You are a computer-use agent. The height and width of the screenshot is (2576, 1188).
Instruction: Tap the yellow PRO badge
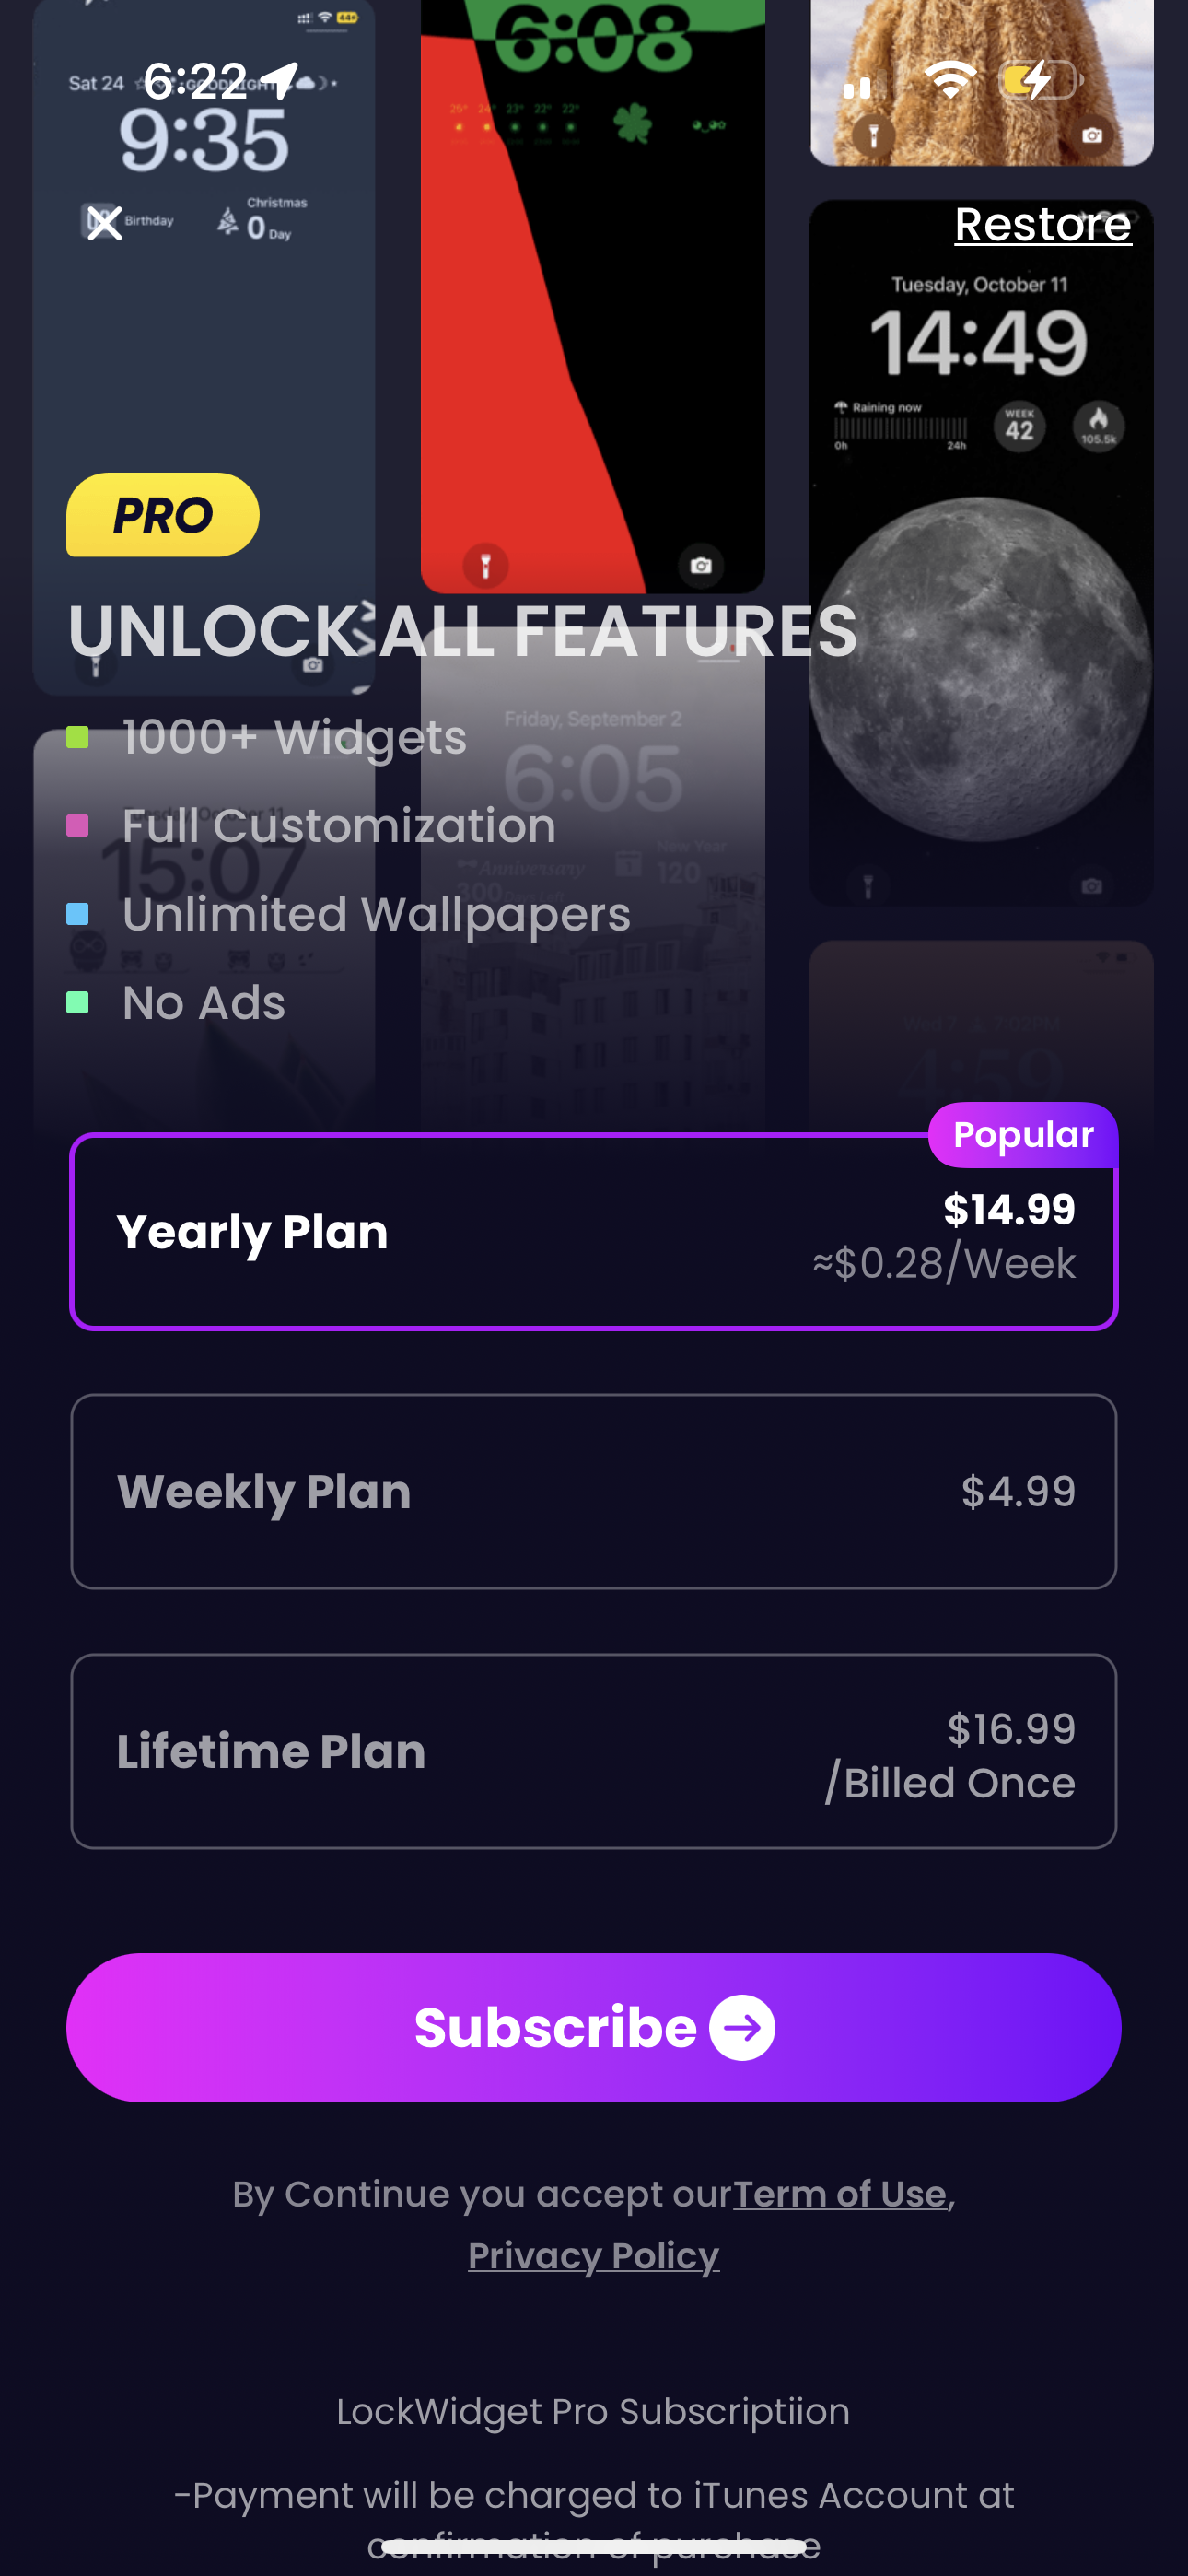pos(163,515)
